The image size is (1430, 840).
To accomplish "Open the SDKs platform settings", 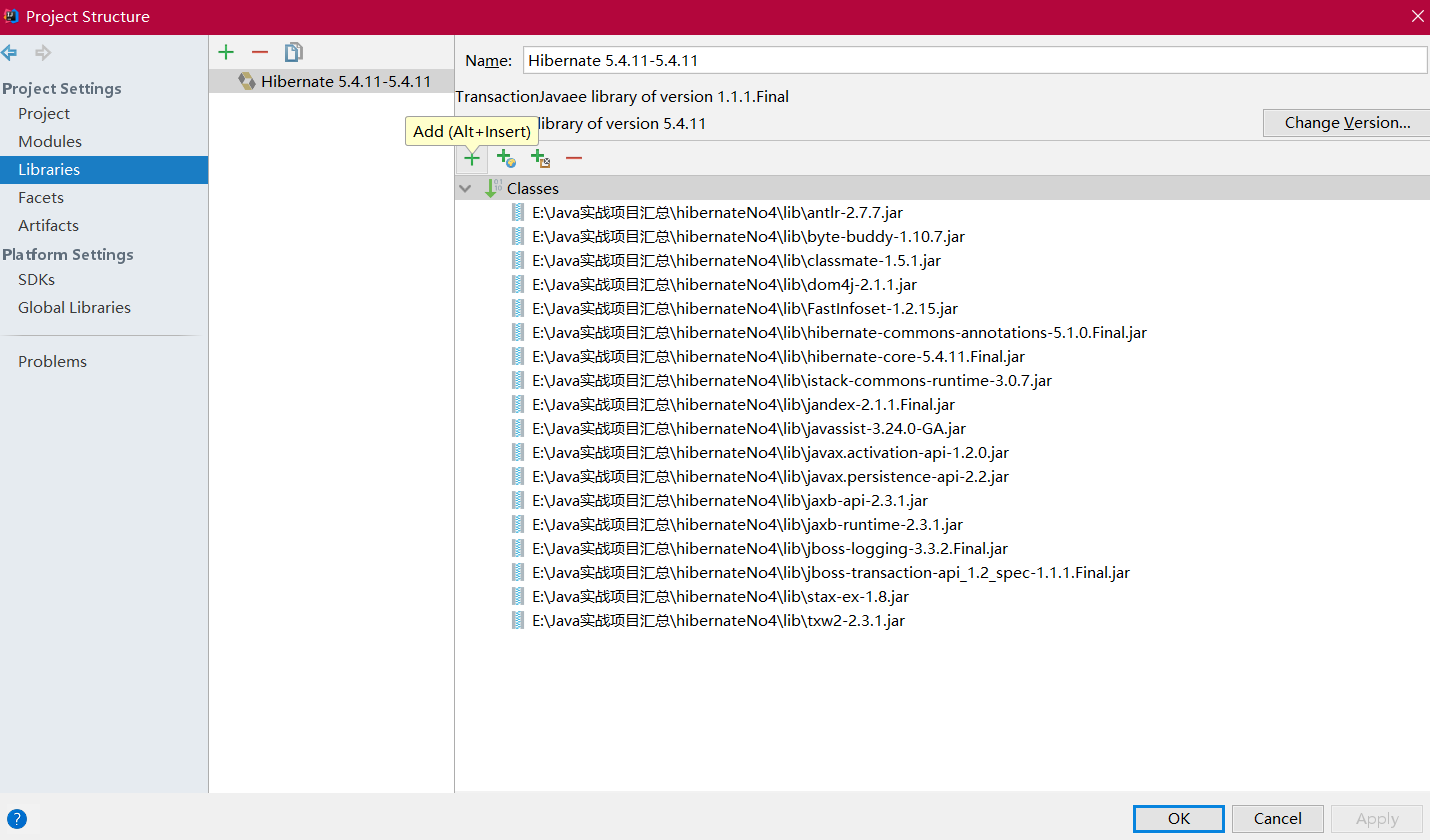I will pyautogui.click(x=36, y=280).
